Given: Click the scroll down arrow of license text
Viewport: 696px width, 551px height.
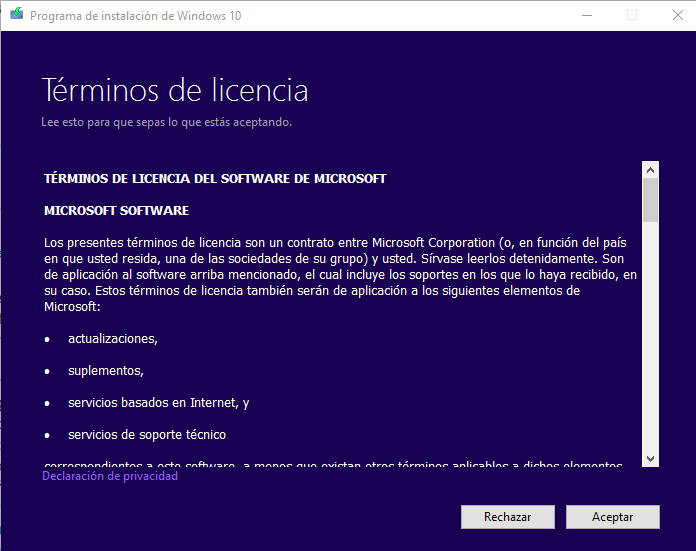Looking at the screenshot, I should pyautogui.click(x=650, y=459).
